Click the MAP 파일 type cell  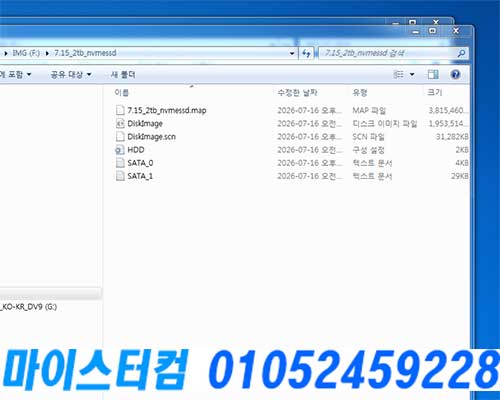pyautogui.click(x=369, y=110)
